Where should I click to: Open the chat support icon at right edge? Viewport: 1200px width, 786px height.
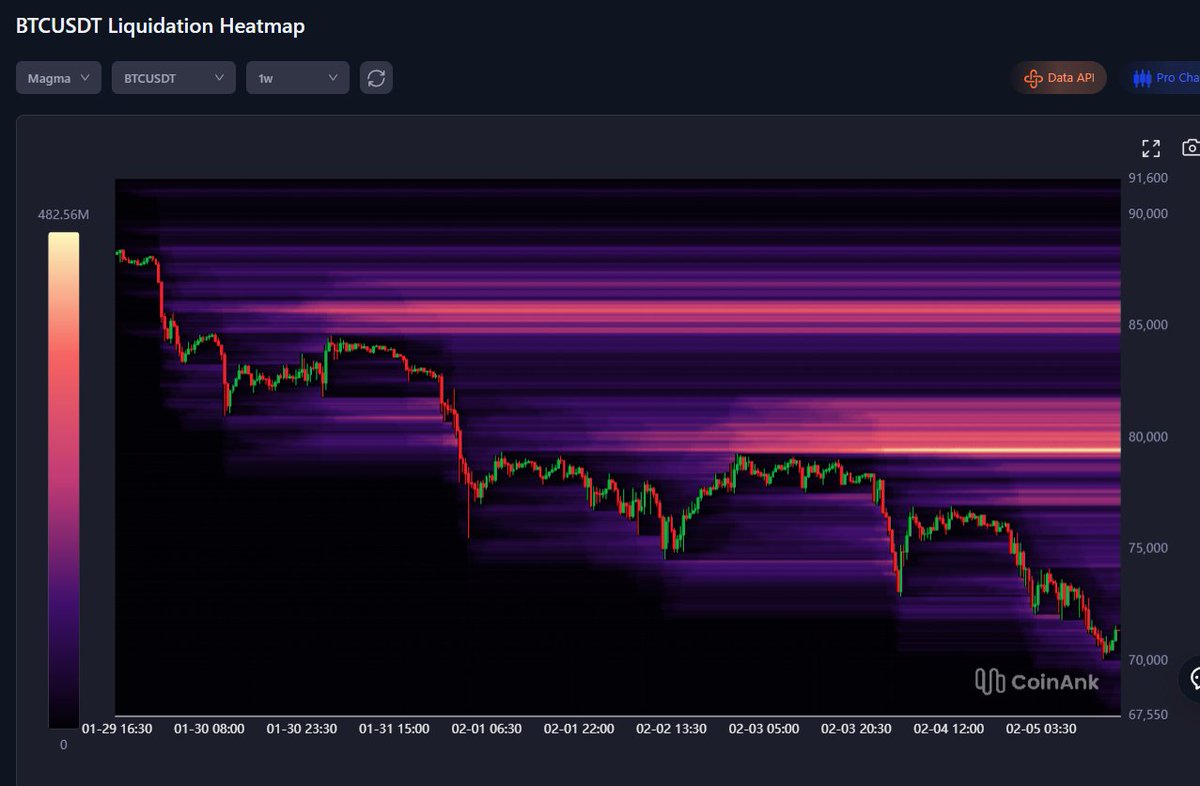1191,678
